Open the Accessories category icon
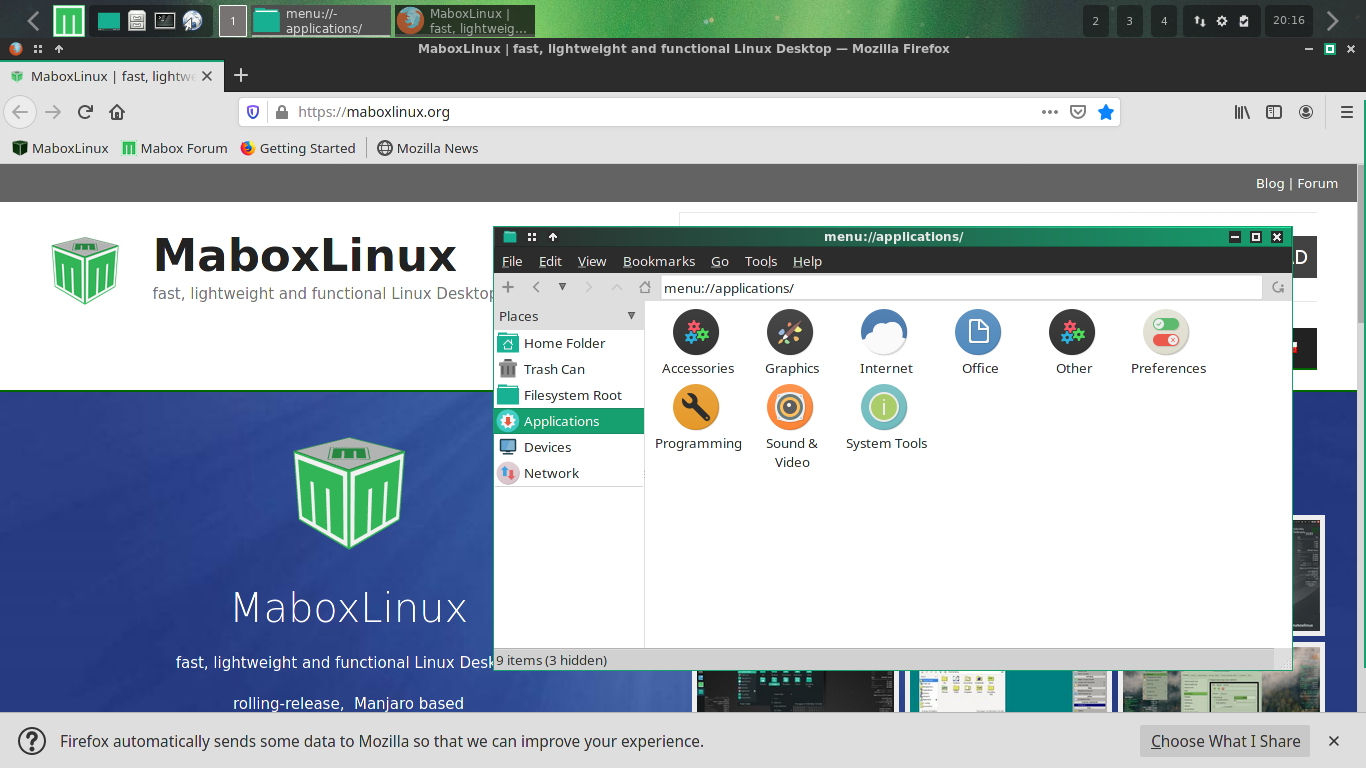Screen dimensions: 1366x768 697,332
